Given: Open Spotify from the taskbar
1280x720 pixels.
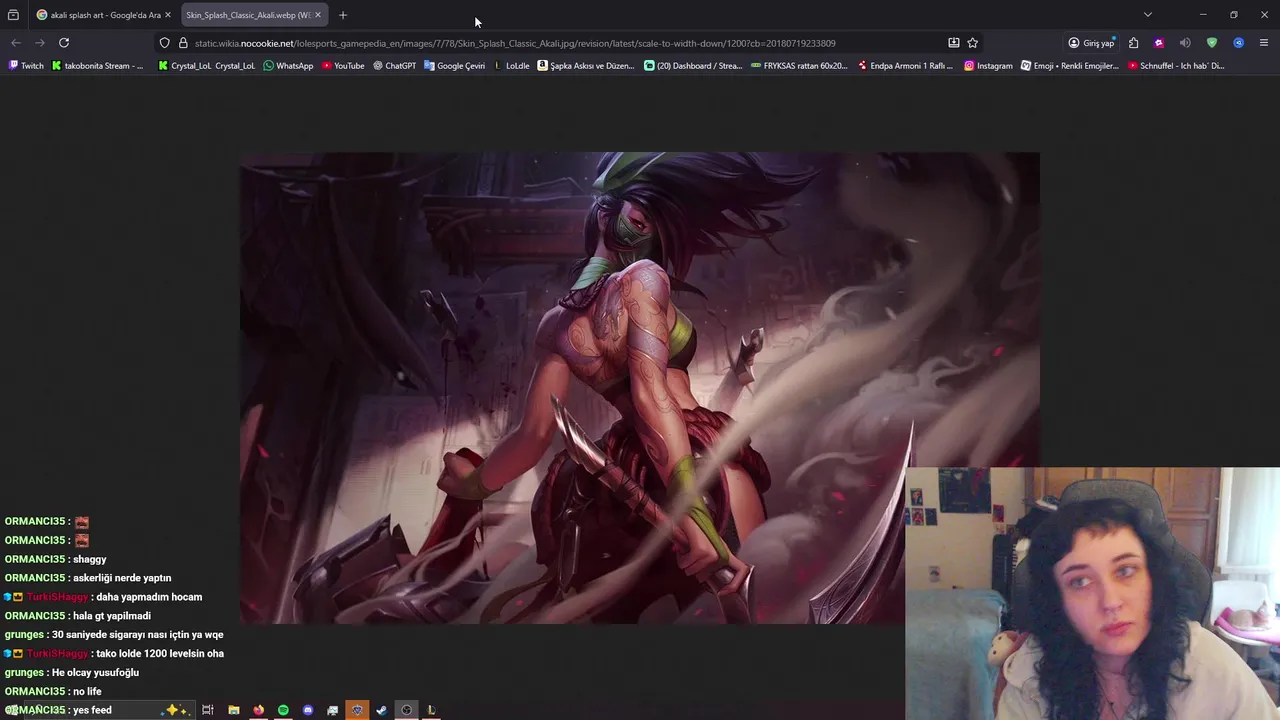Looking at the screenshot, I should (283, 710).
